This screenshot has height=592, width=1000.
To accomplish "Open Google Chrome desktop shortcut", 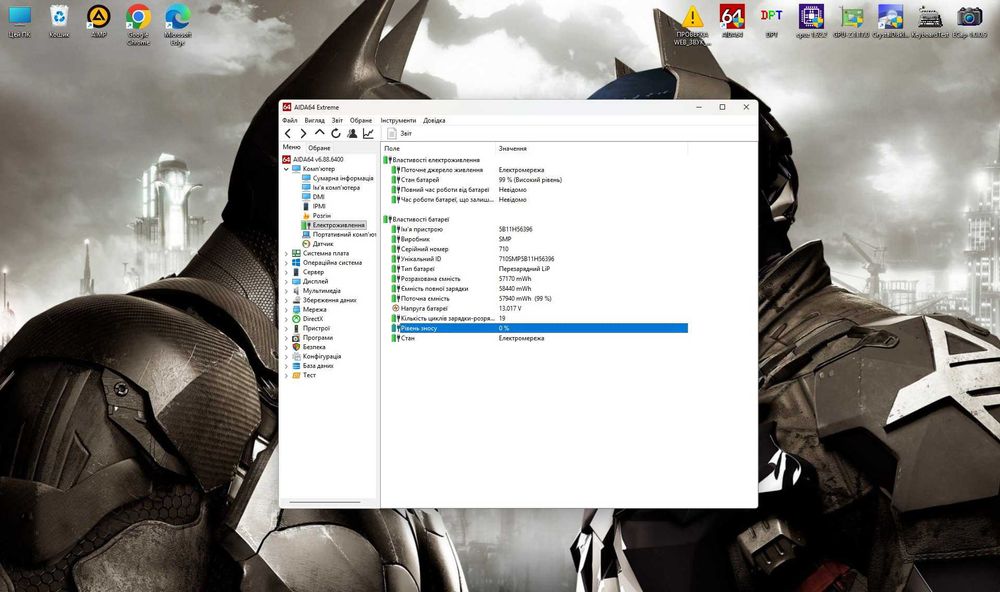I will pyautogui.click(x=138, y=26).
